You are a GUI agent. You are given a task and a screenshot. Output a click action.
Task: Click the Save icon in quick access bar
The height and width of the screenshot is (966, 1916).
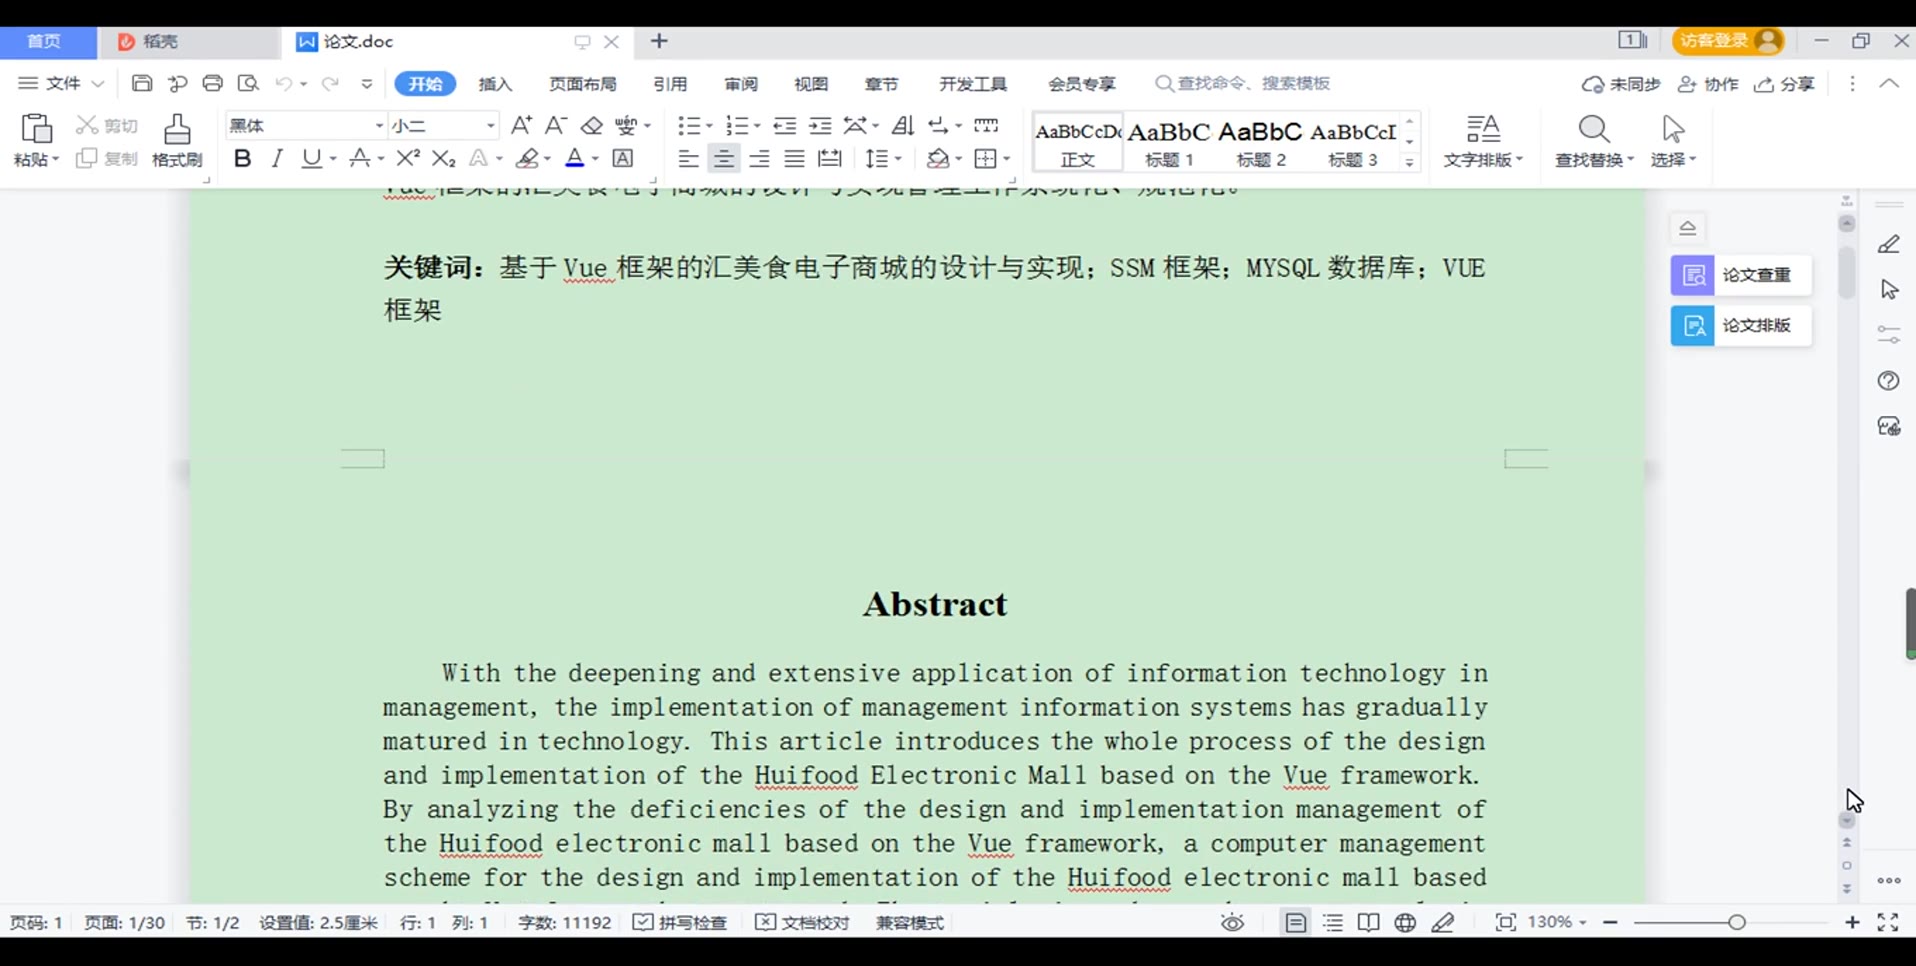pyautogui.click(x=142, y=83)
